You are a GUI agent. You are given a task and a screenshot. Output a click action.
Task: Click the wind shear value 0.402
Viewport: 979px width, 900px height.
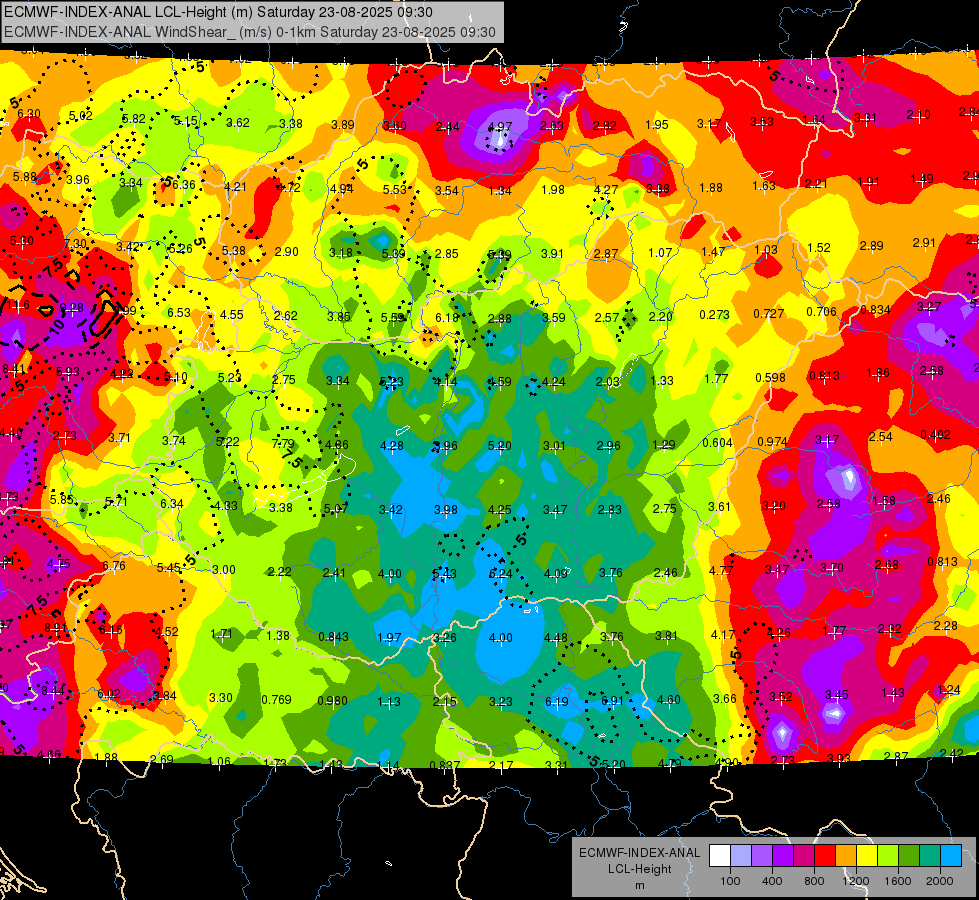click(x=935, y=435)
